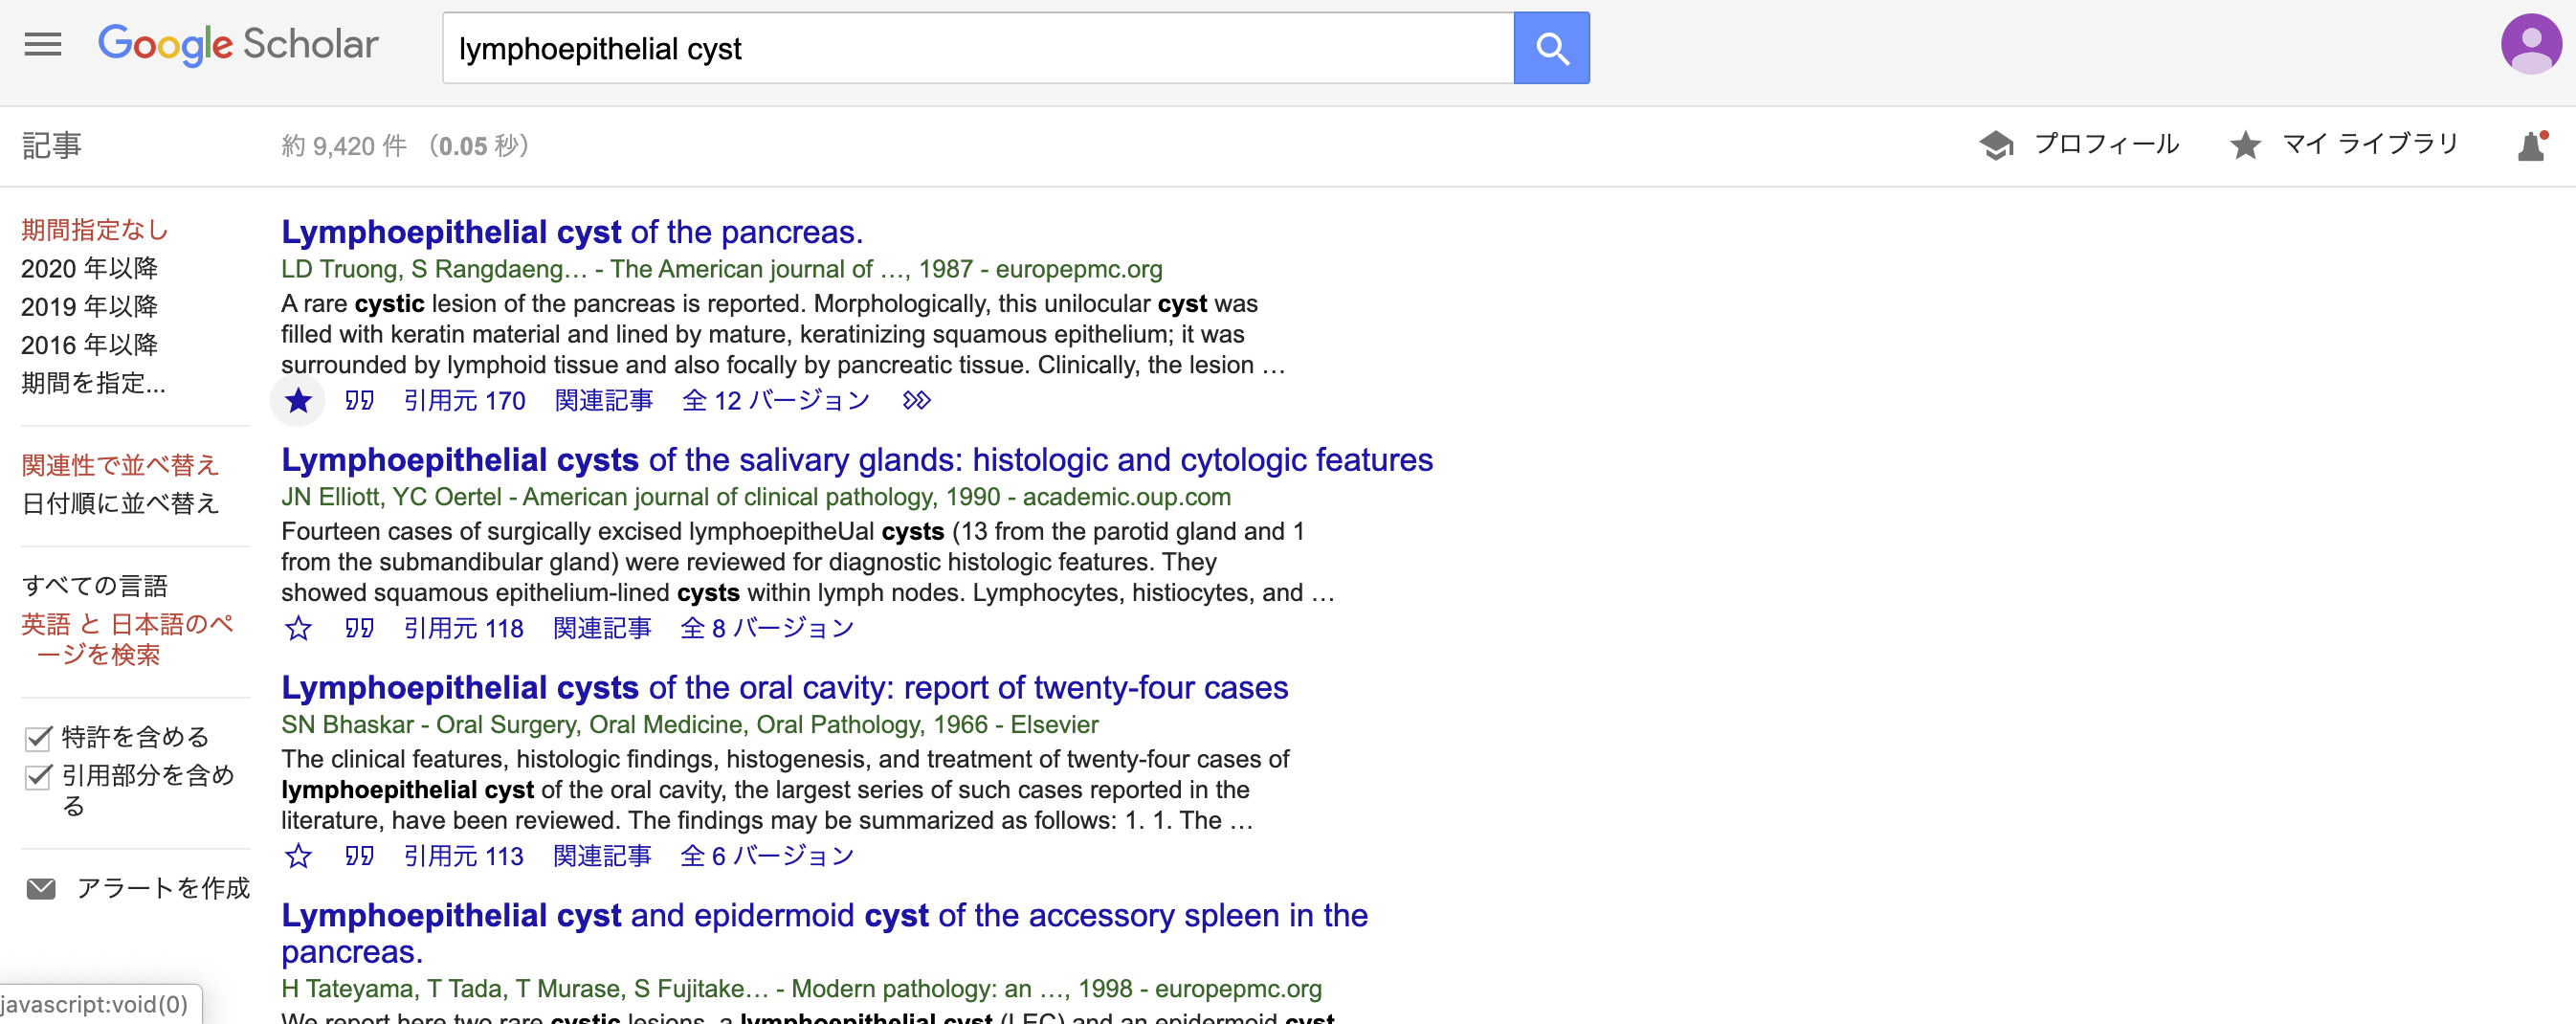The height and width of the screenshot is (1024, 2576).
Task: Filter results to 2020 年以降
Action: (x=89, y=268)
